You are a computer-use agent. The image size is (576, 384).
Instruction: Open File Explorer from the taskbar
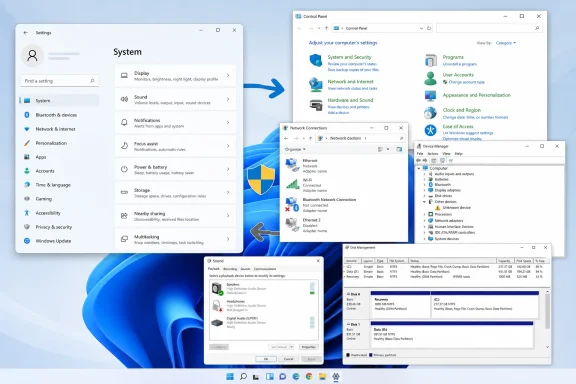pos(323,376)
